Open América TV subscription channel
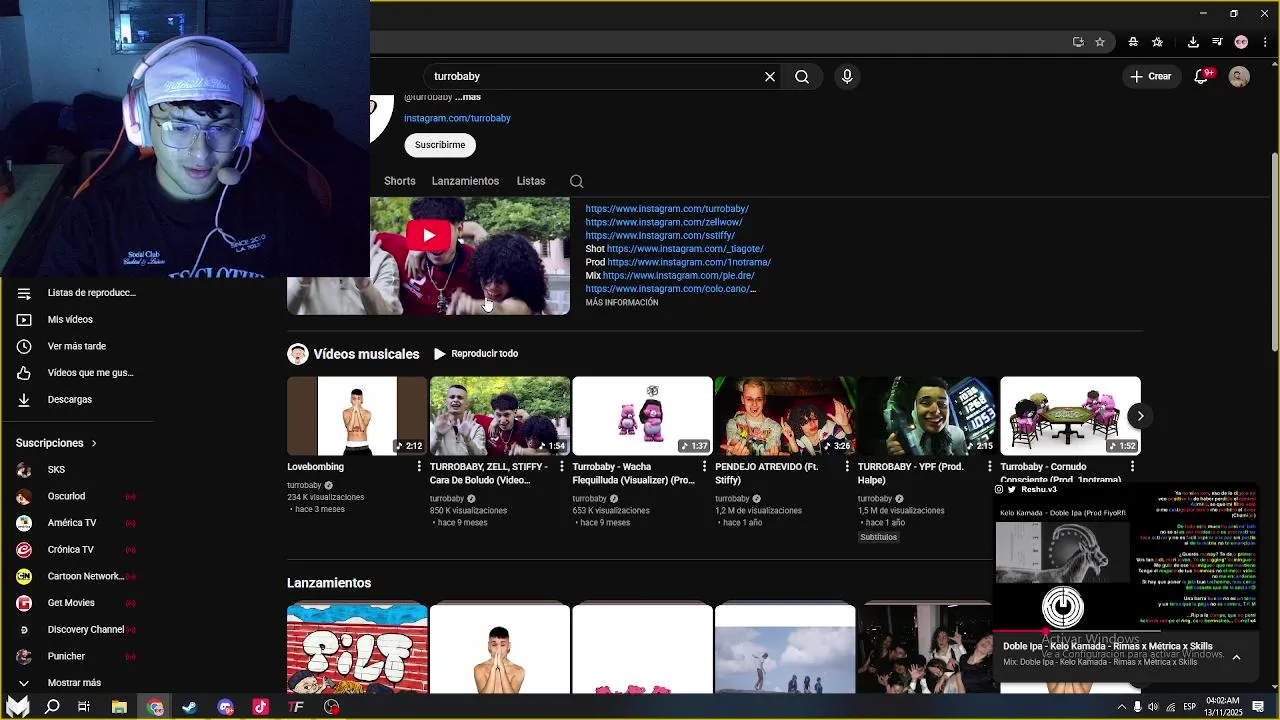This screenshot has width=1280, height=720. [70, 523]
